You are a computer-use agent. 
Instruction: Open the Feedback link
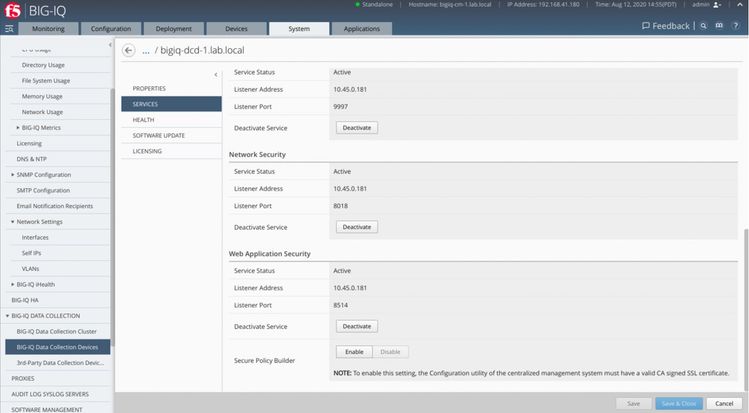pyautogui.click(x=666, y=26)
